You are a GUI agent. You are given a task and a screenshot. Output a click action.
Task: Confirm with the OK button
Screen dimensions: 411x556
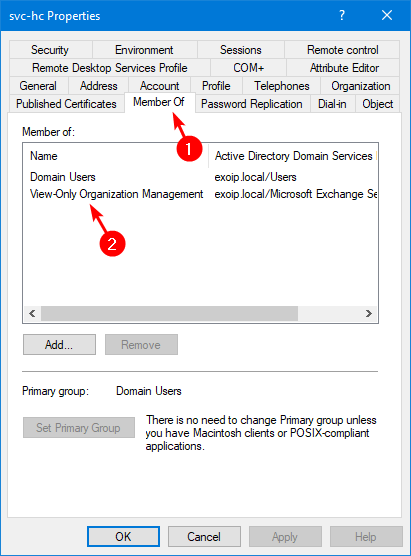tap(123, 536)
